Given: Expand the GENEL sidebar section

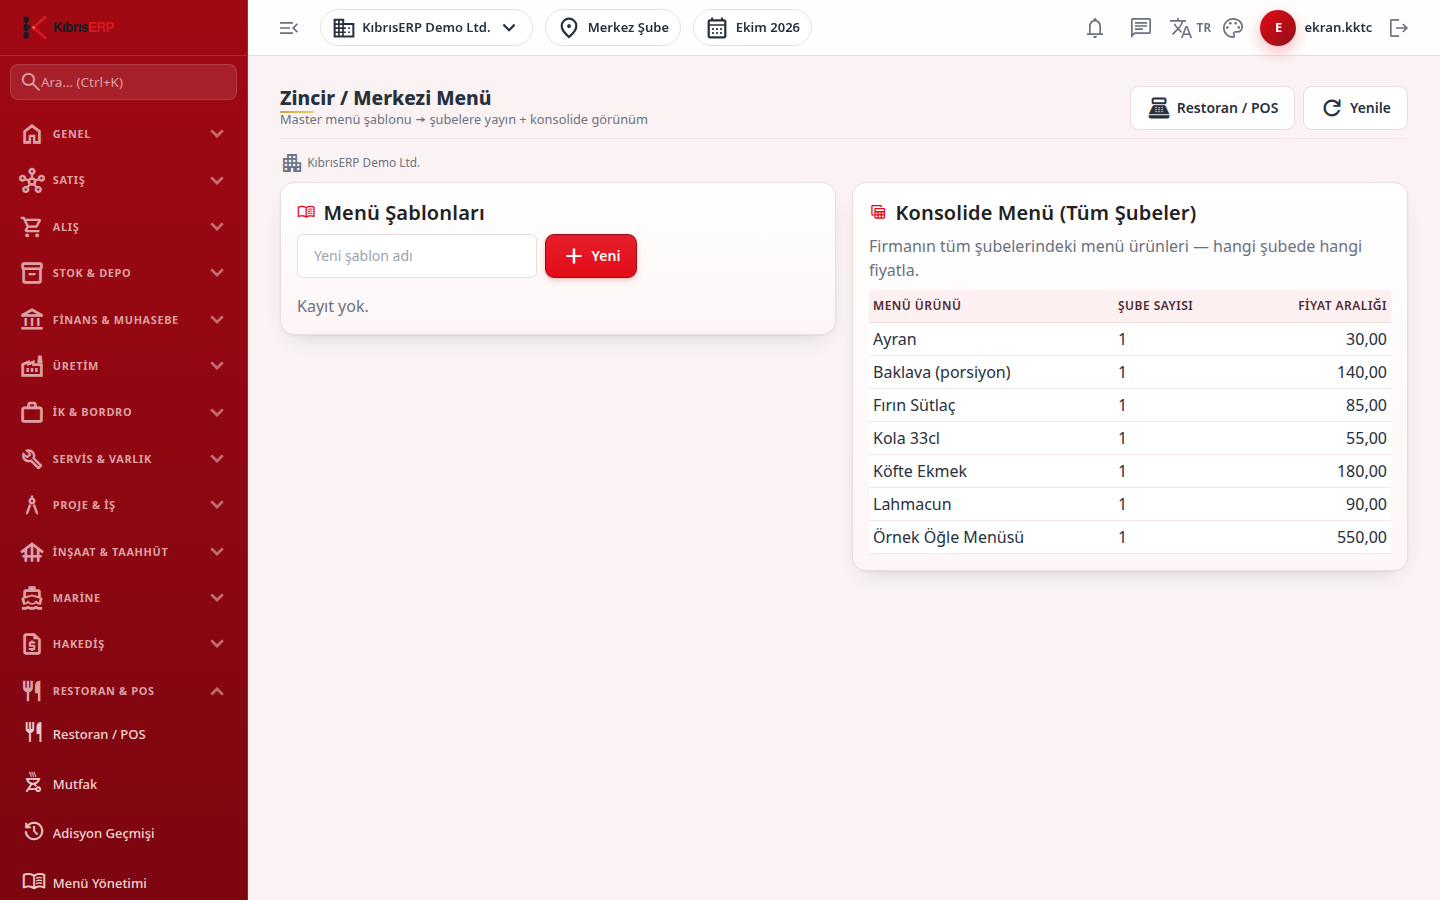Looking at the screenshot, I should click(124, 134).
